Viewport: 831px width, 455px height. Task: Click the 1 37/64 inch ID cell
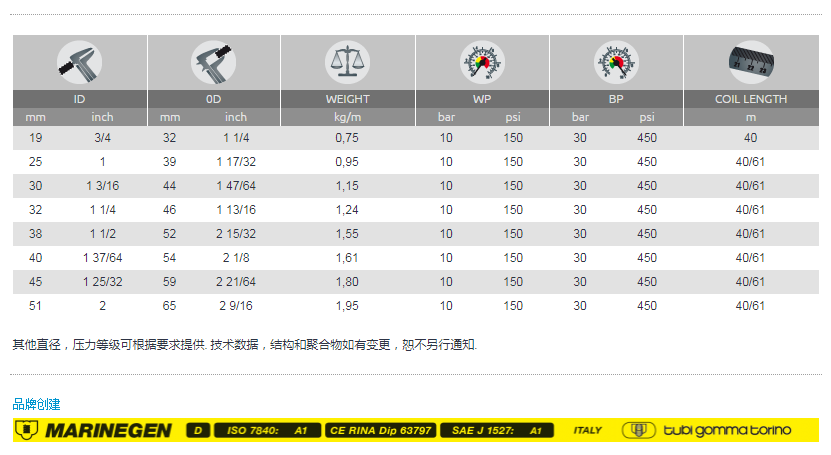[102, 257]
